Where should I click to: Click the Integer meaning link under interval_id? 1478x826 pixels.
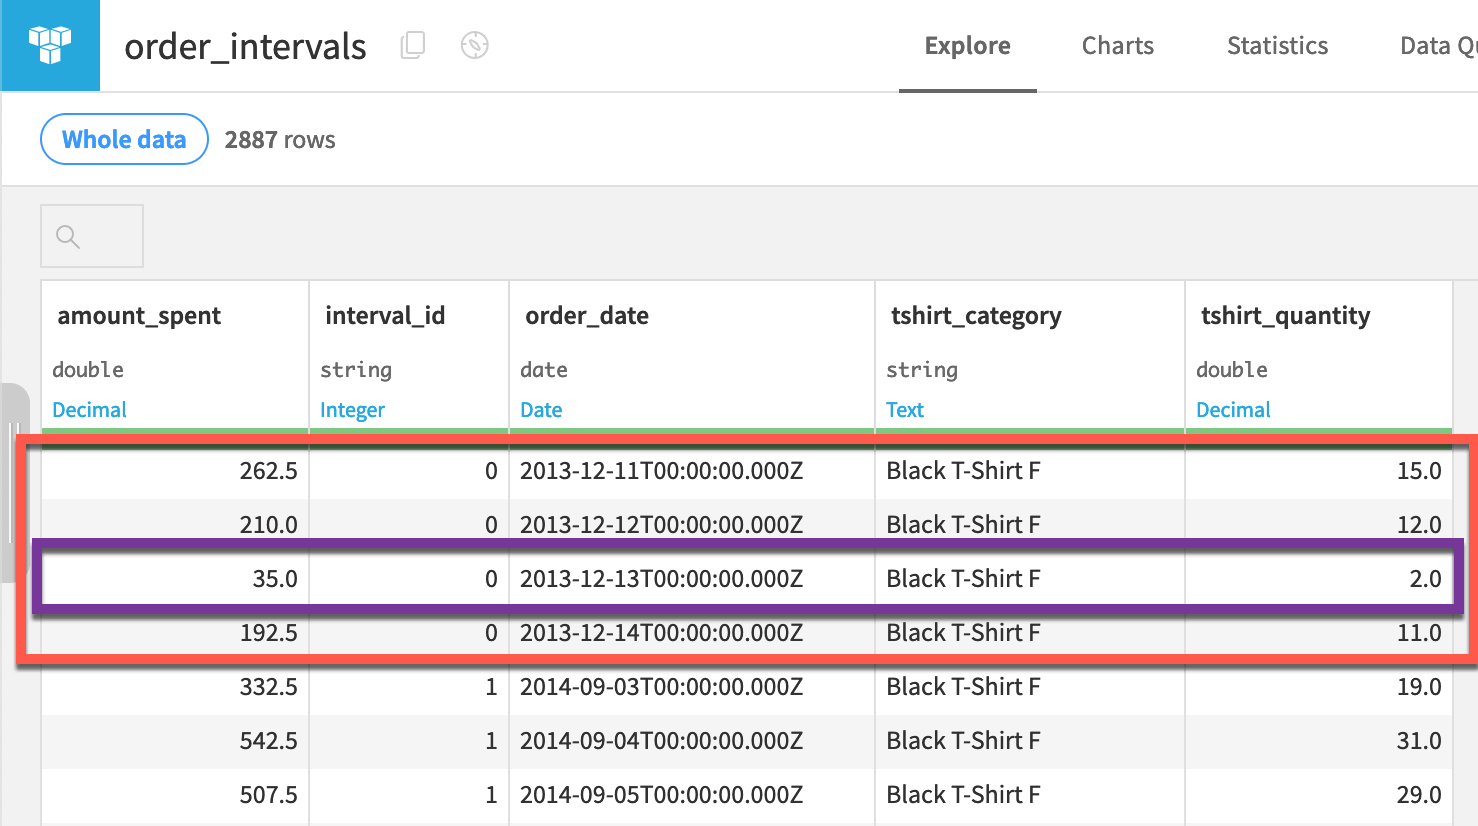353,409
